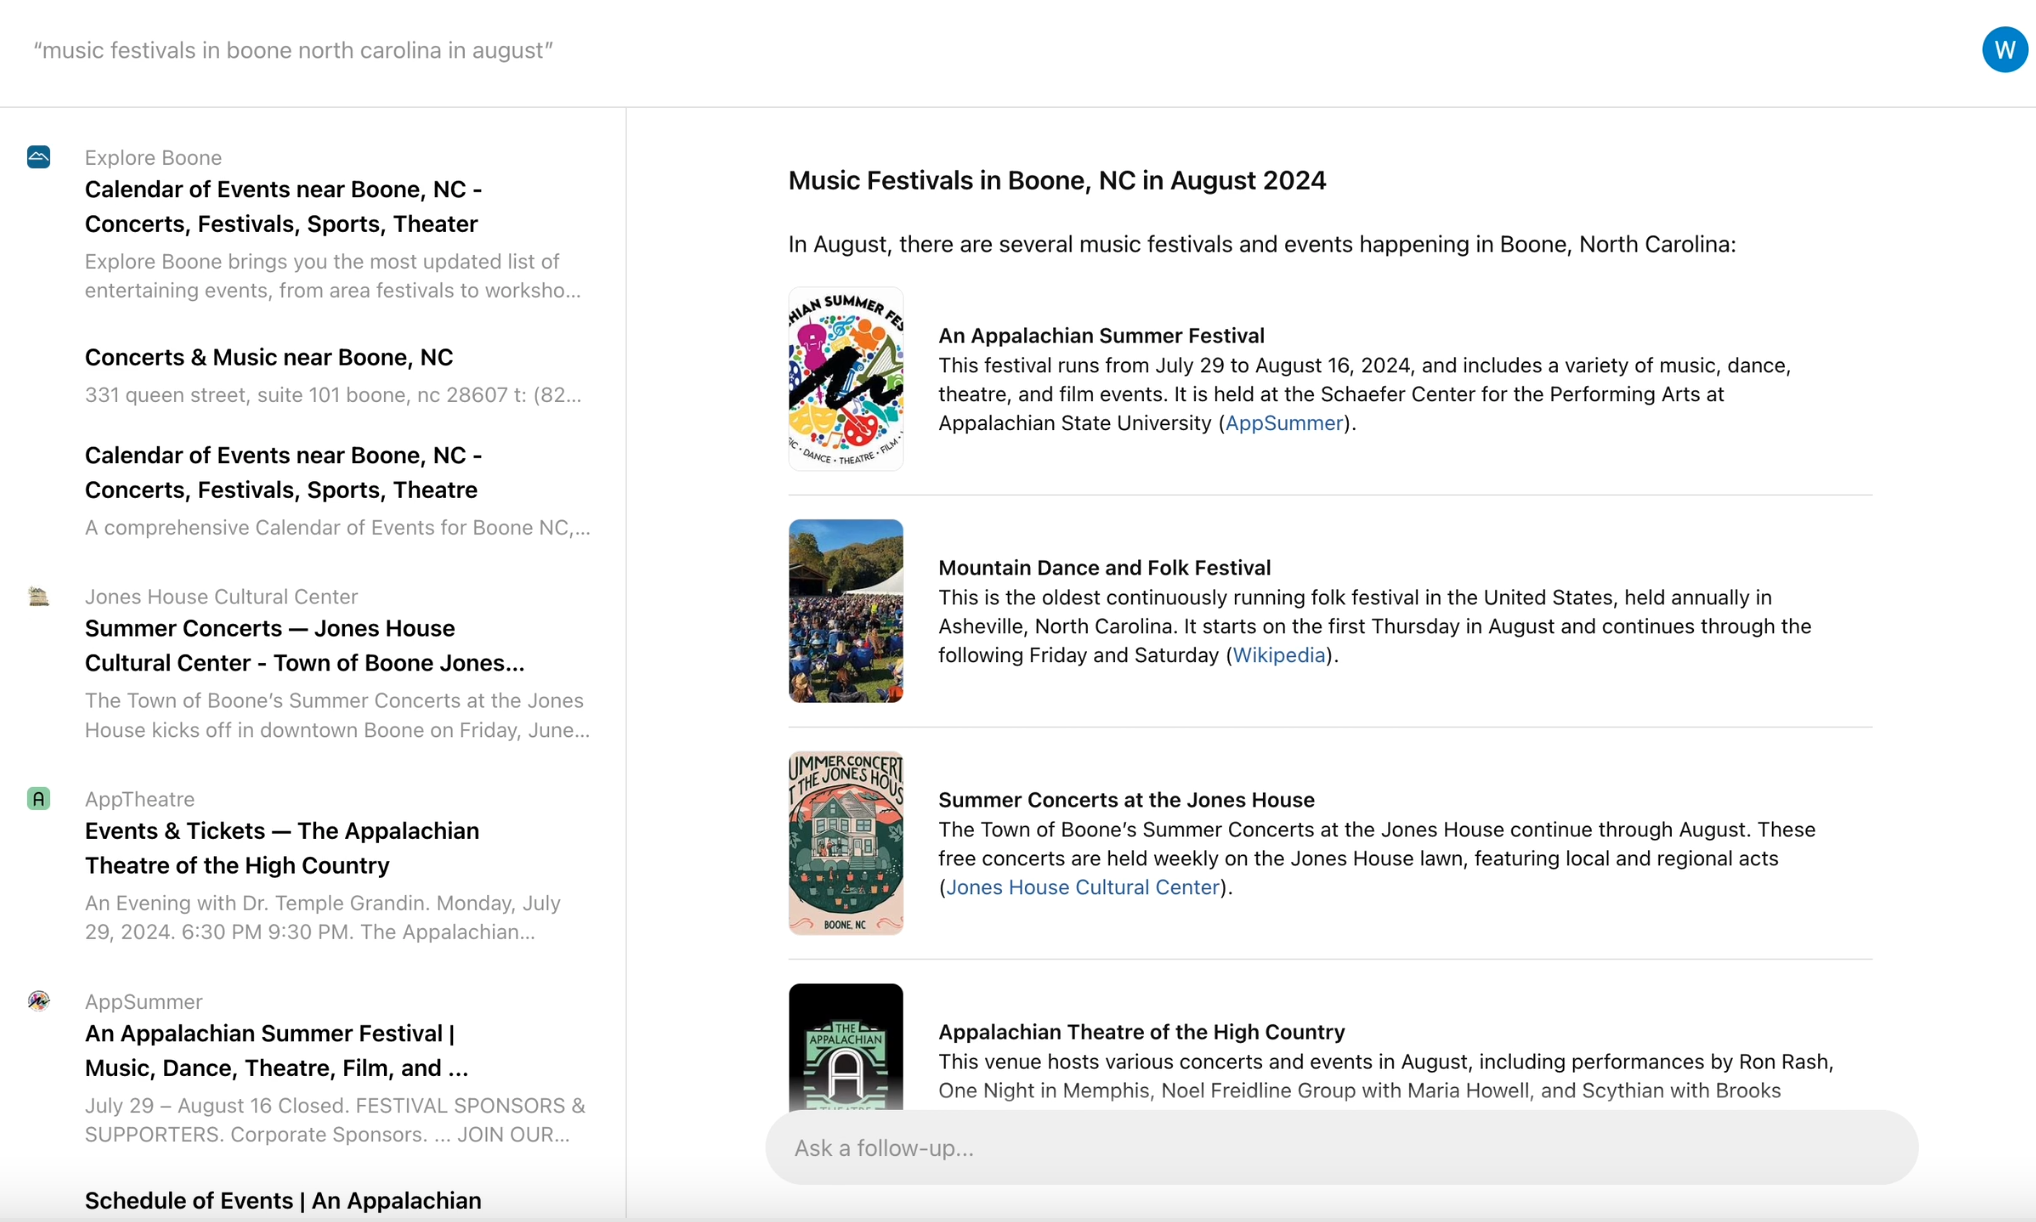This screenshot has width=2036, height=1222.
Task: Click the Jones House concert poster thumbnail
Action: (x=845, y=843)
